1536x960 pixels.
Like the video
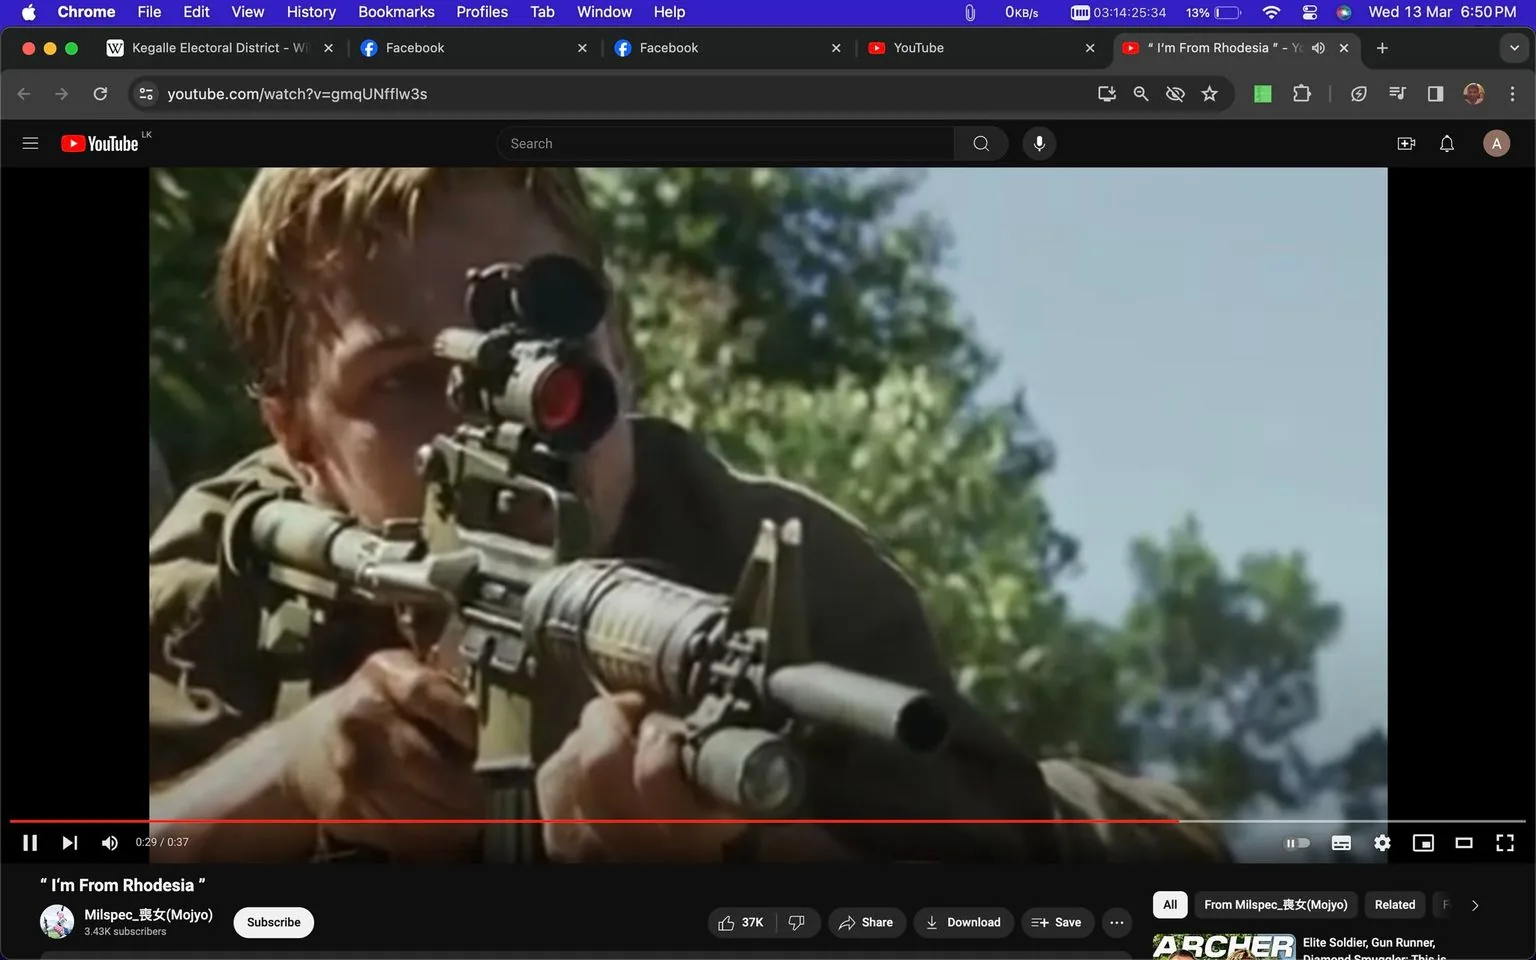pos(739,922)
